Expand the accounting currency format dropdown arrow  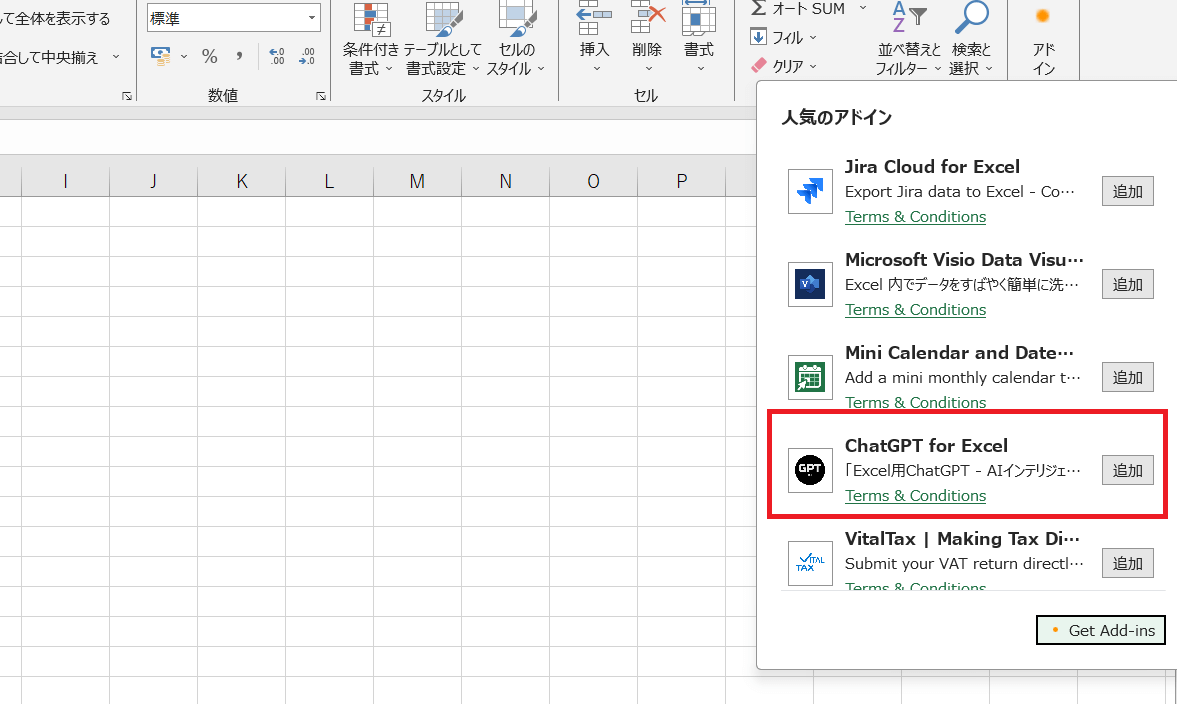(184, 57)
